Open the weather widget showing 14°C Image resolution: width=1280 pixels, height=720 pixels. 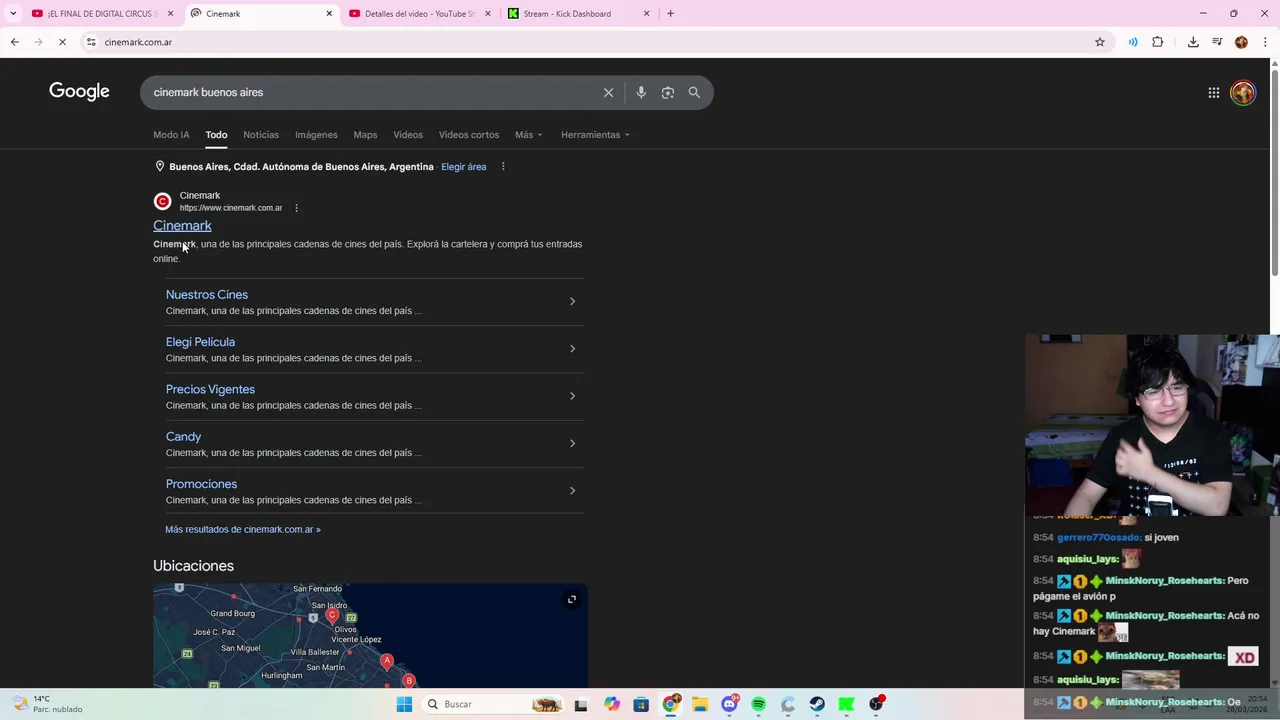point(46,704)
